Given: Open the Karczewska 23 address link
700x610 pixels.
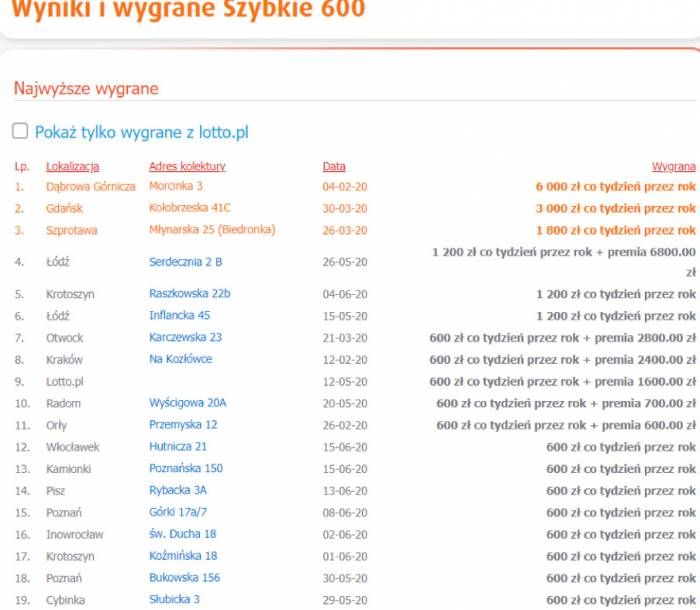Looking at the screenshot, I should 185,337.
